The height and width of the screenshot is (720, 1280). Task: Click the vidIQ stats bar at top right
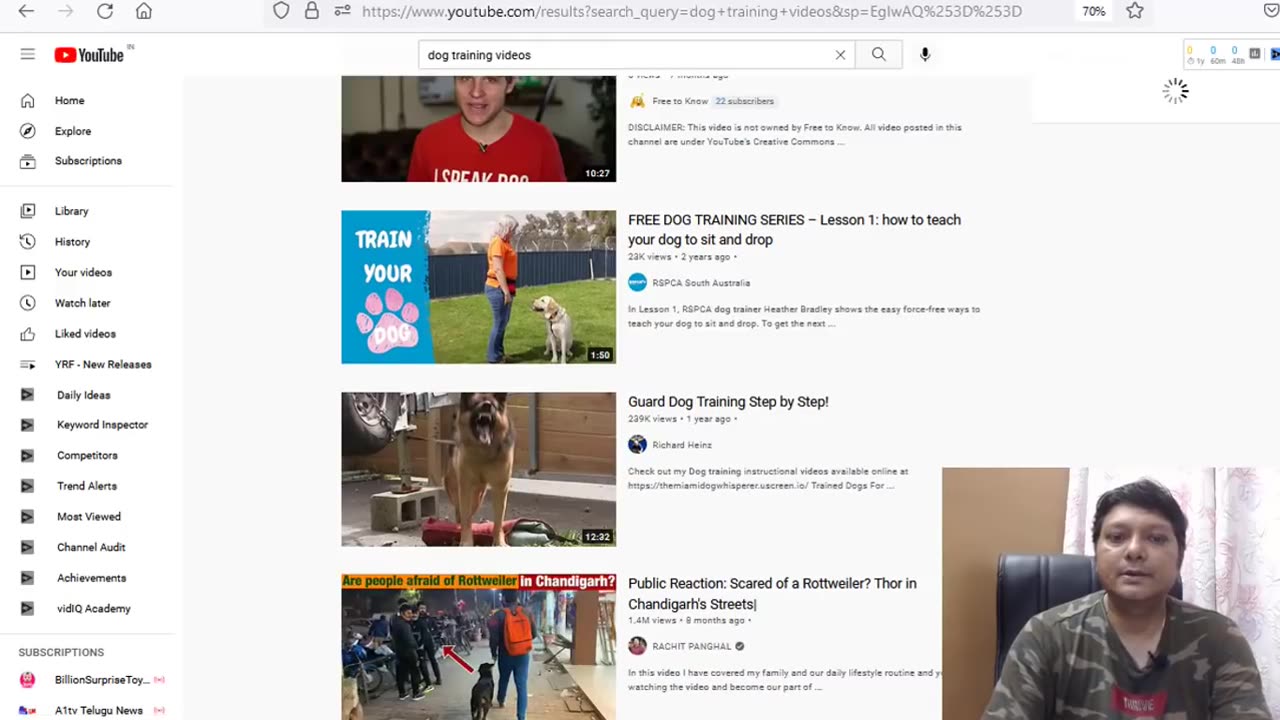[1231, 55]
